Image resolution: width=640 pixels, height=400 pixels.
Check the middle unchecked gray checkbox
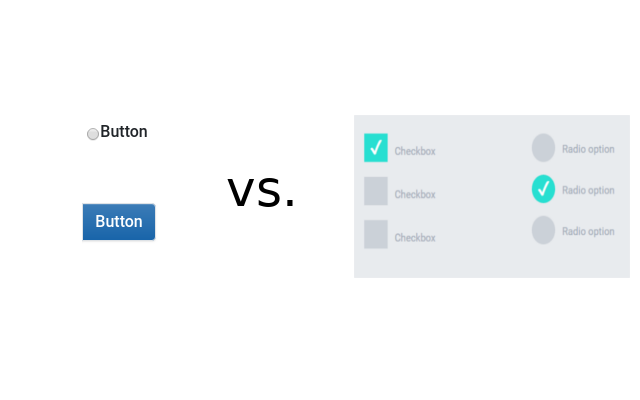[376, 191]
